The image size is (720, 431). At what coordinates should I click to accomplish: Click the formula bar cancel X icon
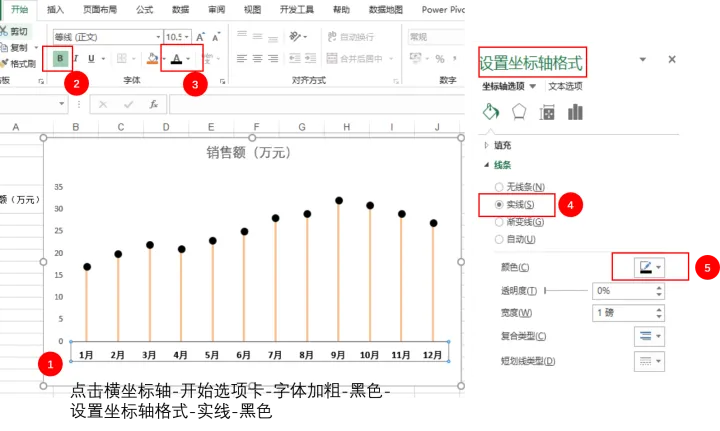[103, 105]
